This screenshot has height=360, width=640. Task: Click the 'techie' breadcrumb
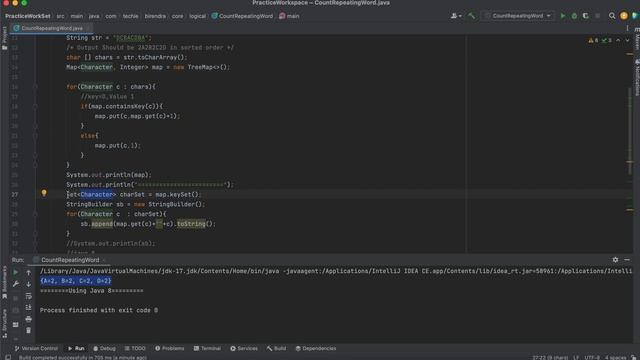tap(131, 16)
